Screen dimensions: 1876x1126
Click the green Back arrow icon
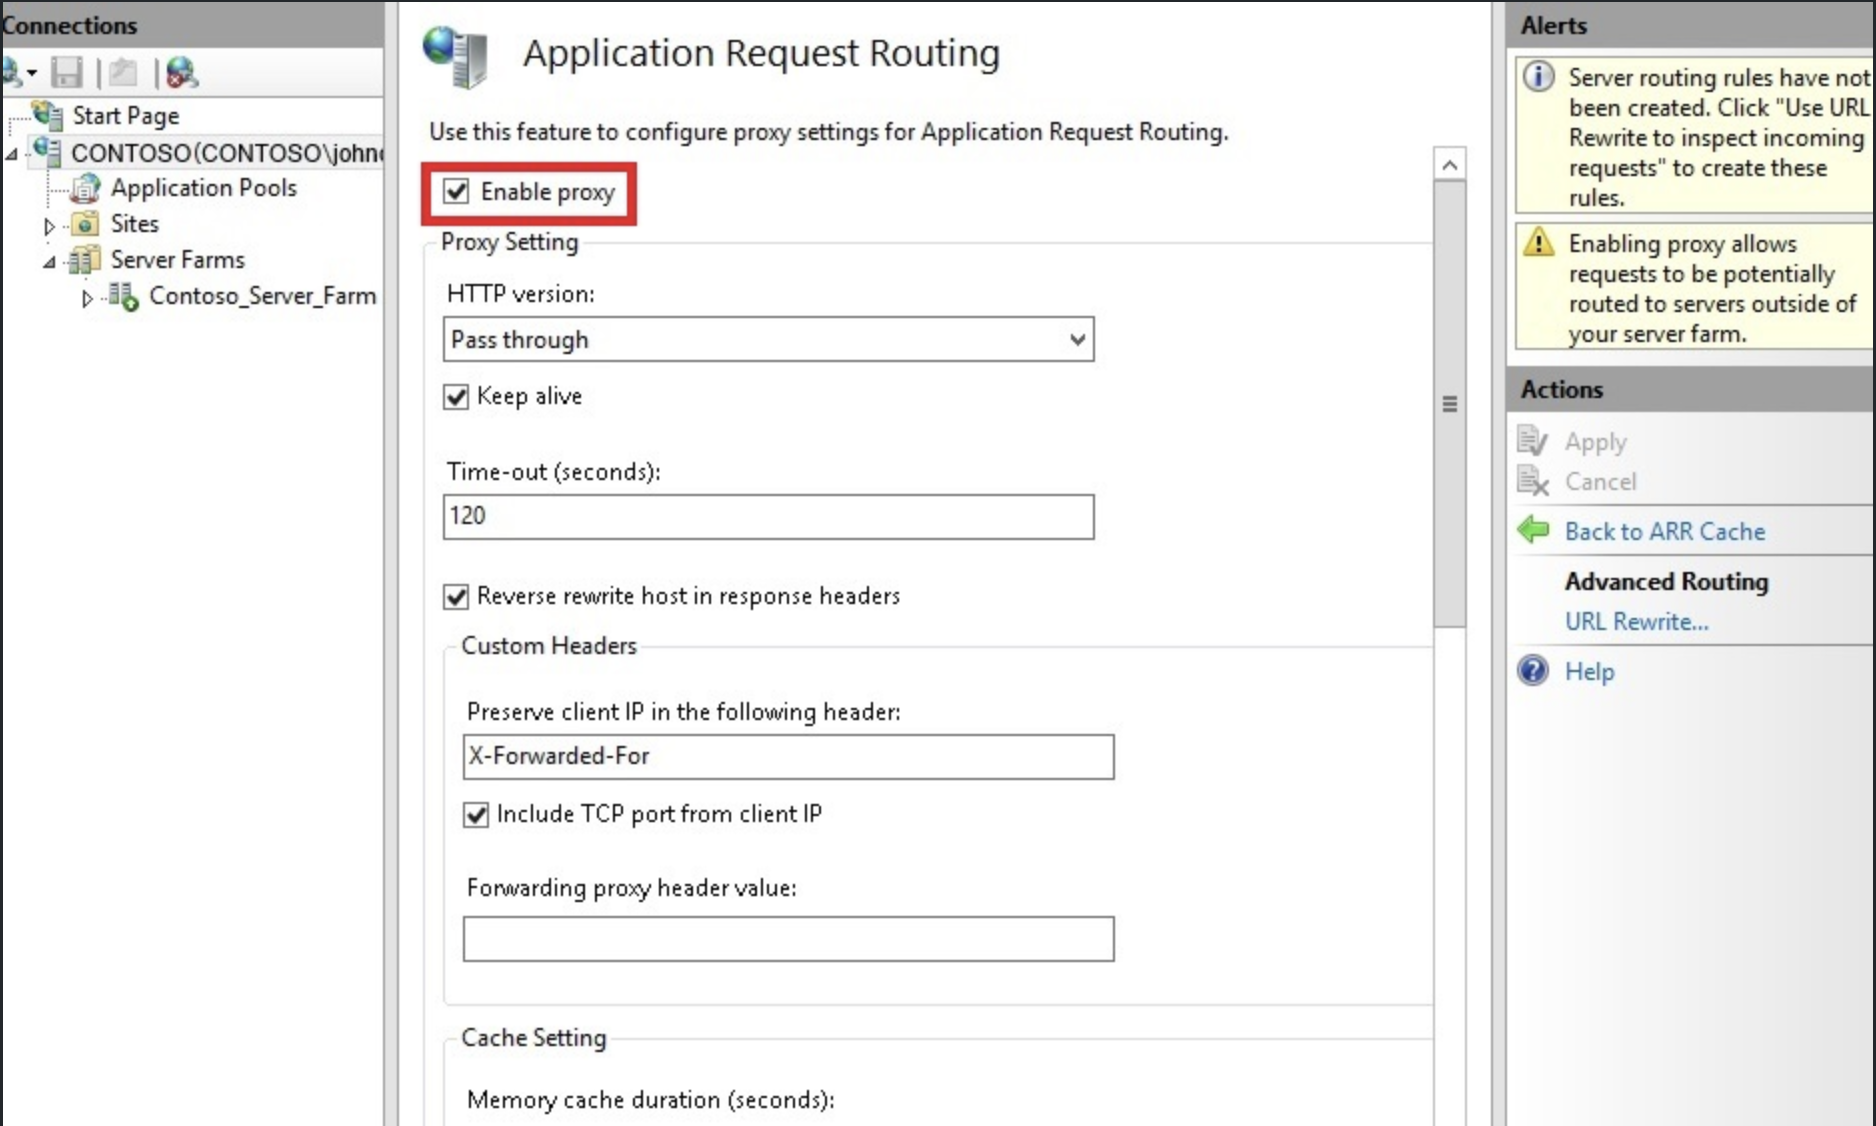[x=1533, y=530]
